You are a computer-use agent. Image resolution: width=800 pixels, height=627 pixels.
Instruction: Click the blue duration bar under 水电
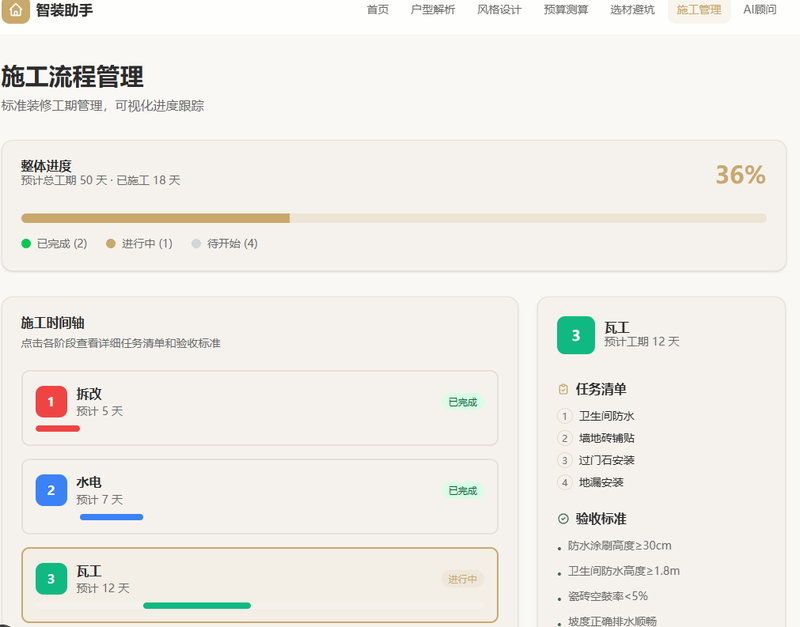[x=111, y=517]
